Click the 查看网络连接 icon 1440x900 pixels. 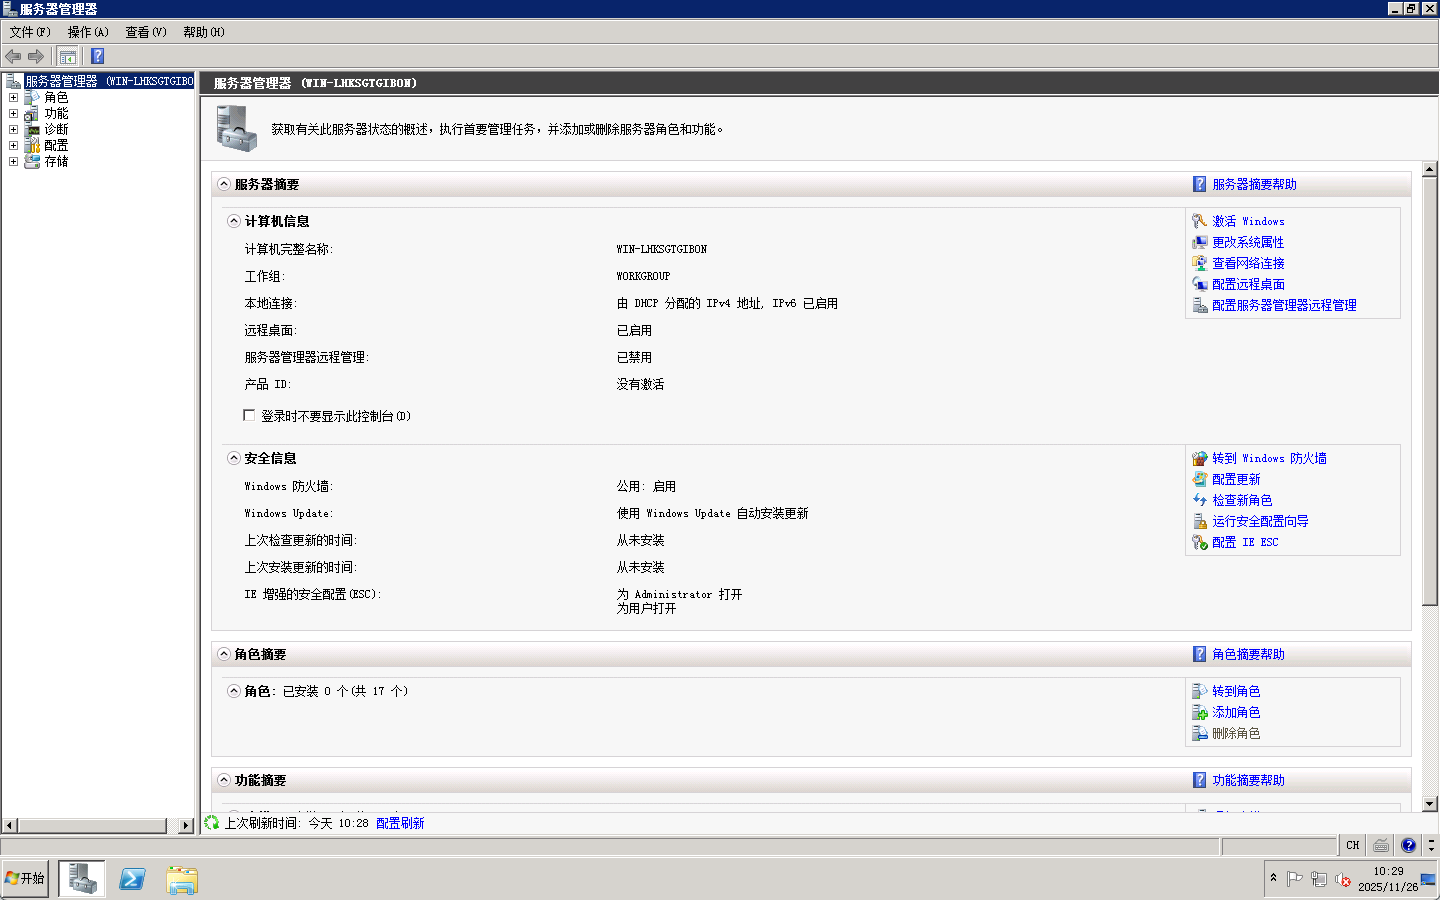point(1200,263)
